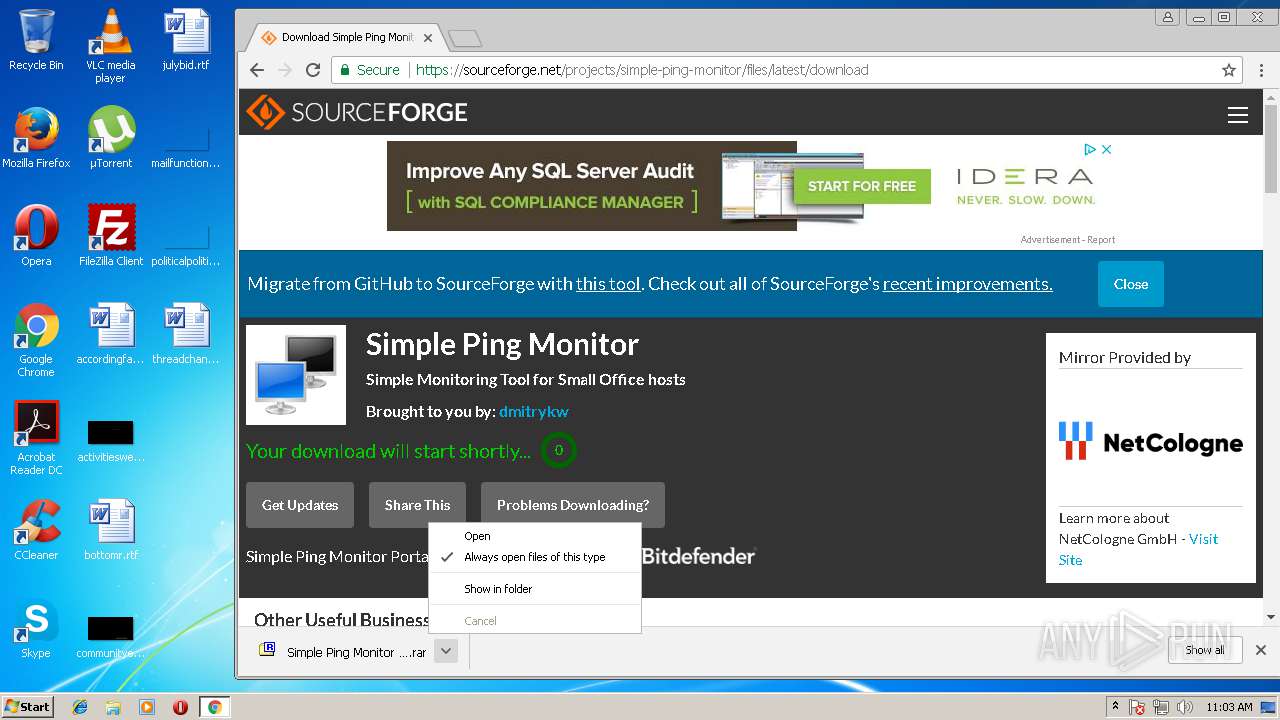Open julybid.rtf document on desktop
The height and width of the screenshot is (720, 1280).
[x=186, y=40]
